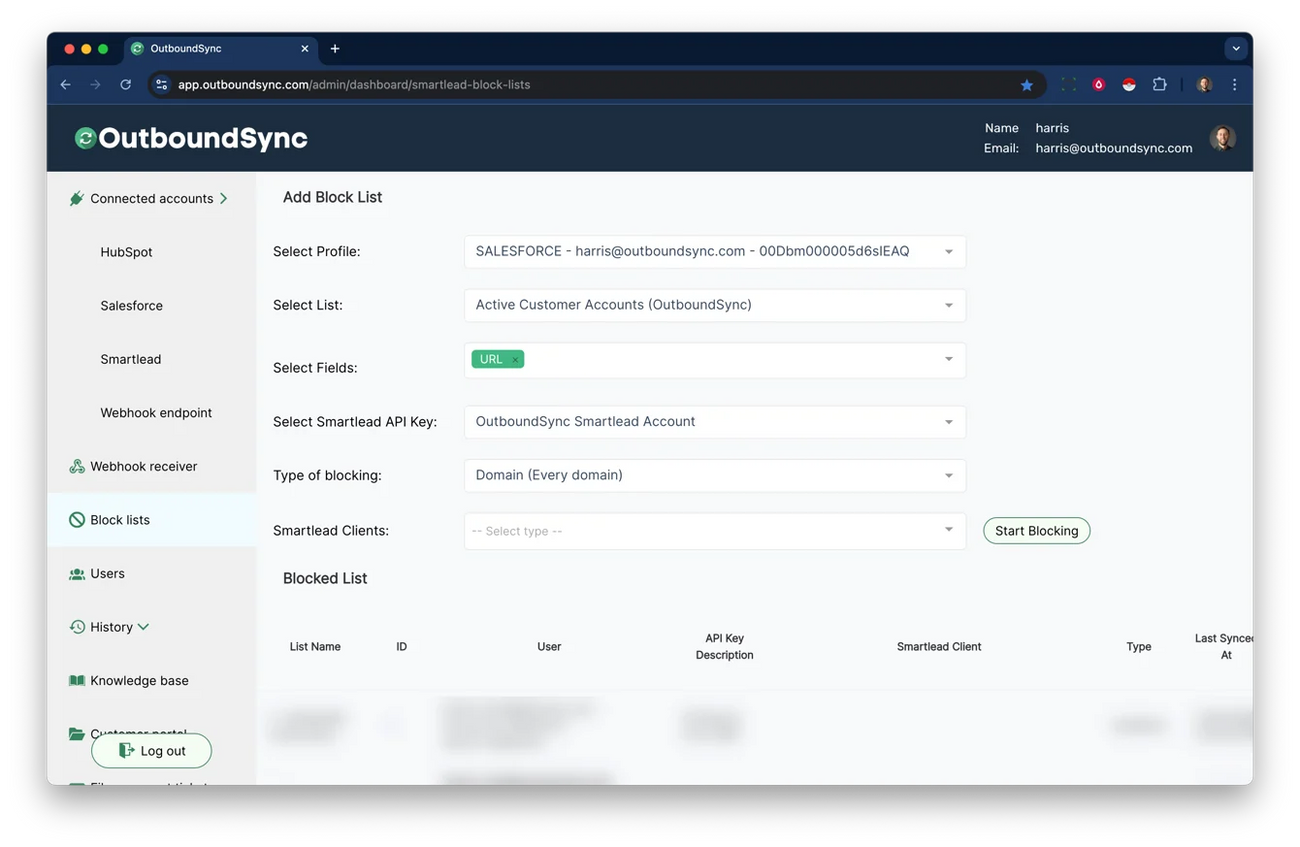This screenshot has width=1300, height=847.
Task: Switch to the Smartlead sidebar item
Action: pyautogui.click(x=130, y=358)
